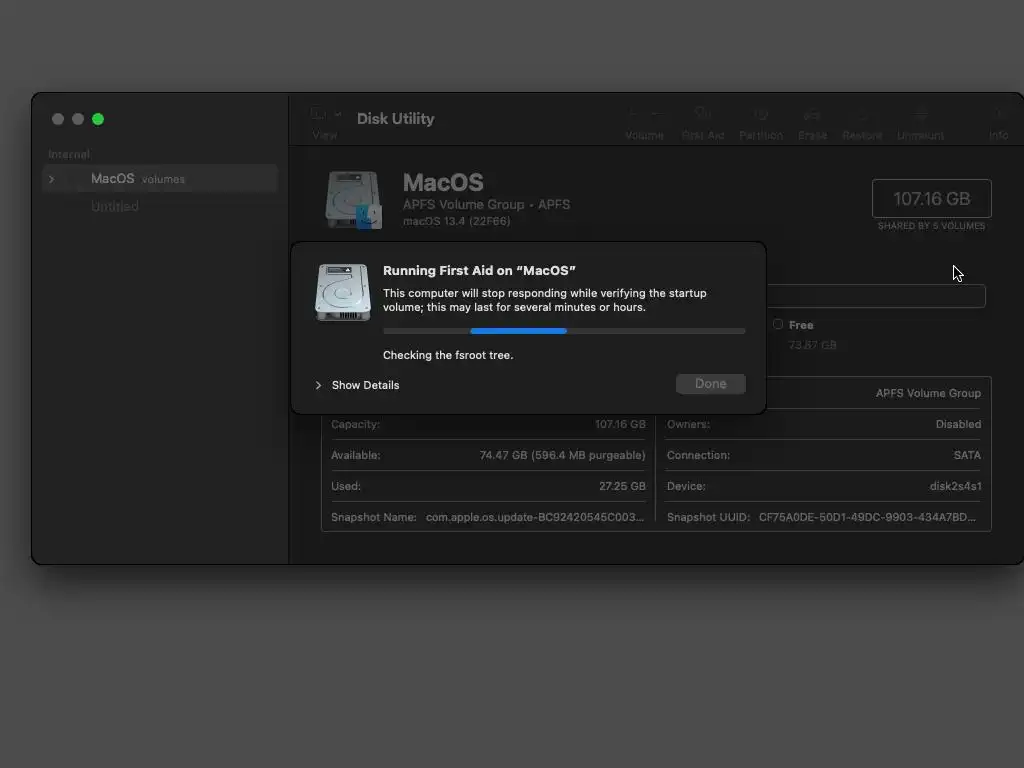Click the 107.16 GB size box

(x=931, y=199)
